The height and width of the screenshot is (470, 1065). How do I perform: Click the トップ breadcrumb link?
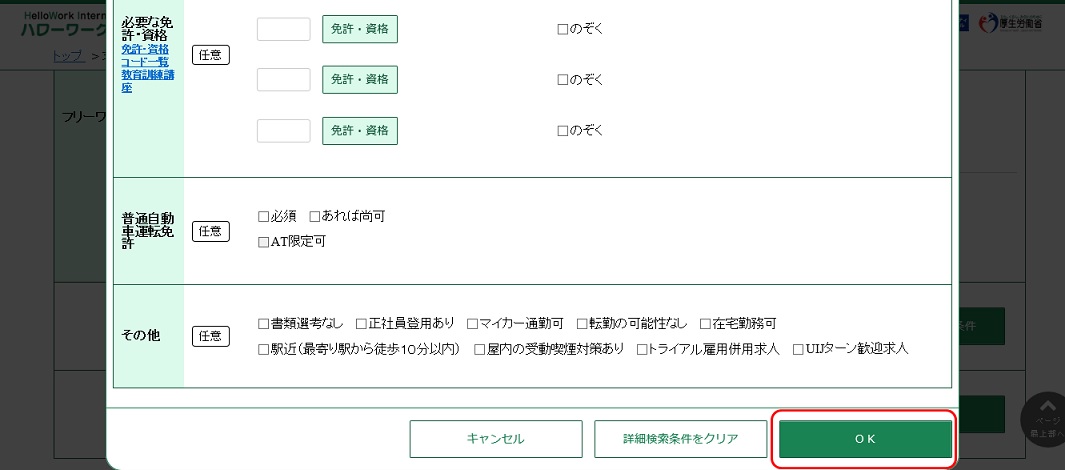(69, 56)
